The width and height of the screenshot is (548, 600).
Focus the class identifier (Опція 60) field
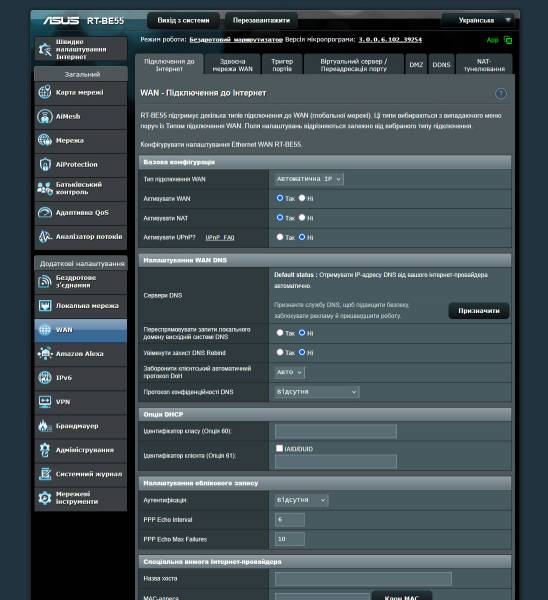[336, 431]
